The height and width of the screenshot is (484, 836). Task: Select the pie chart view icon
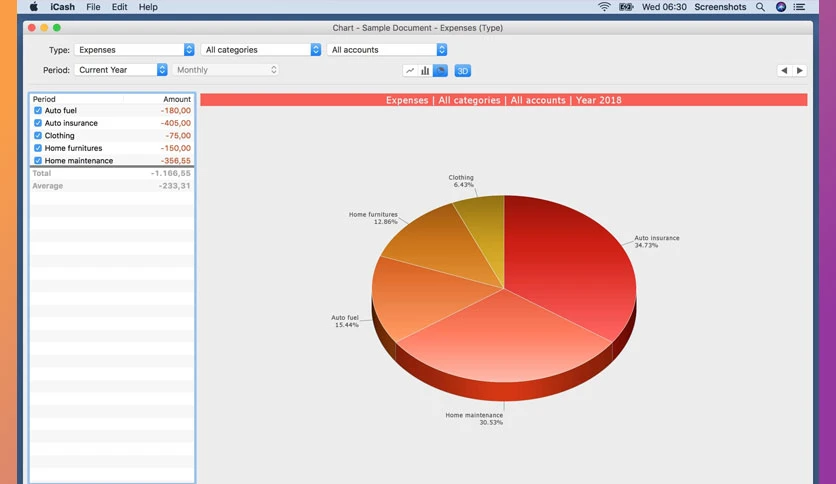pyautogui.click(x=440, y=70)
